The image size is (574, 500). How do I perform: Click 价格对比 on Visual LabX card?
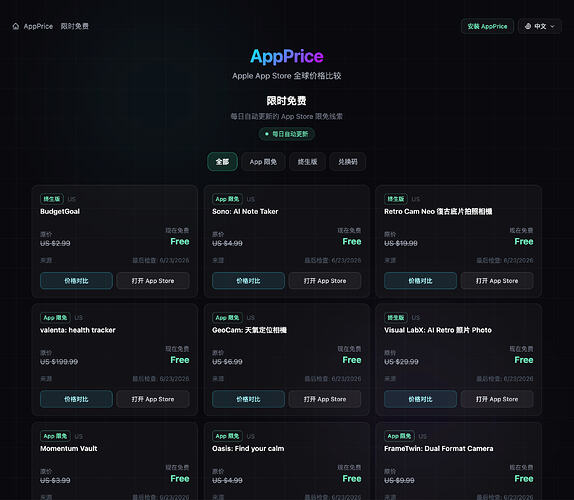tap(420, 399)
